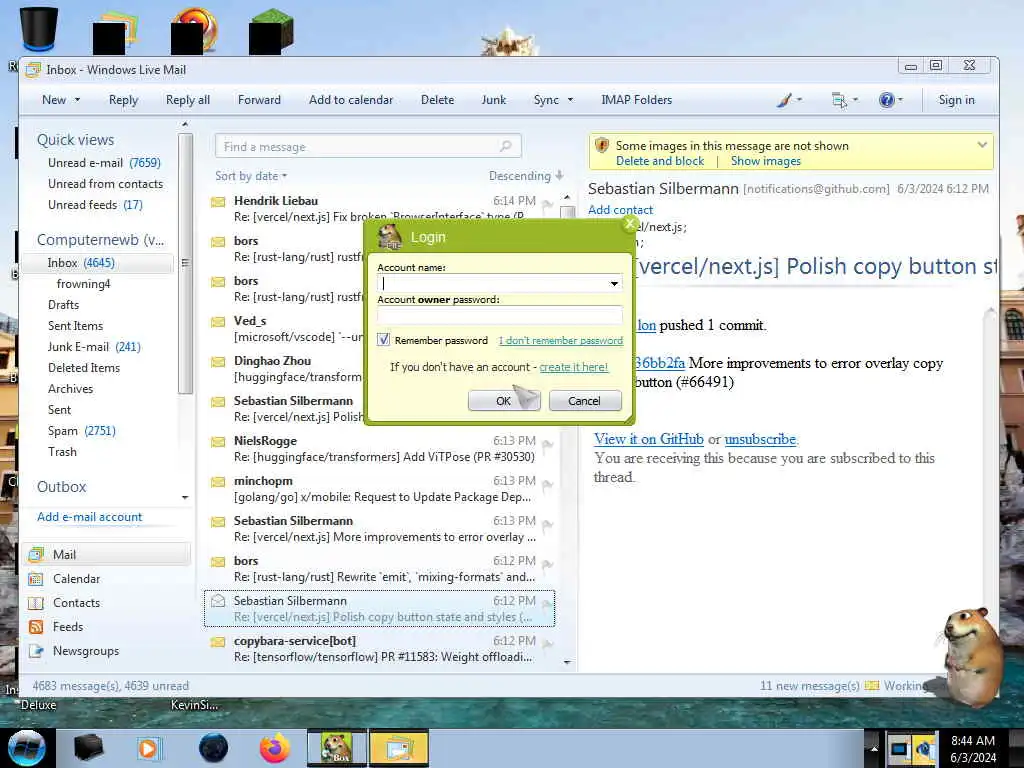The image size is (1024, 768).
Task: Click Sign in at top right
Action: 956,100
